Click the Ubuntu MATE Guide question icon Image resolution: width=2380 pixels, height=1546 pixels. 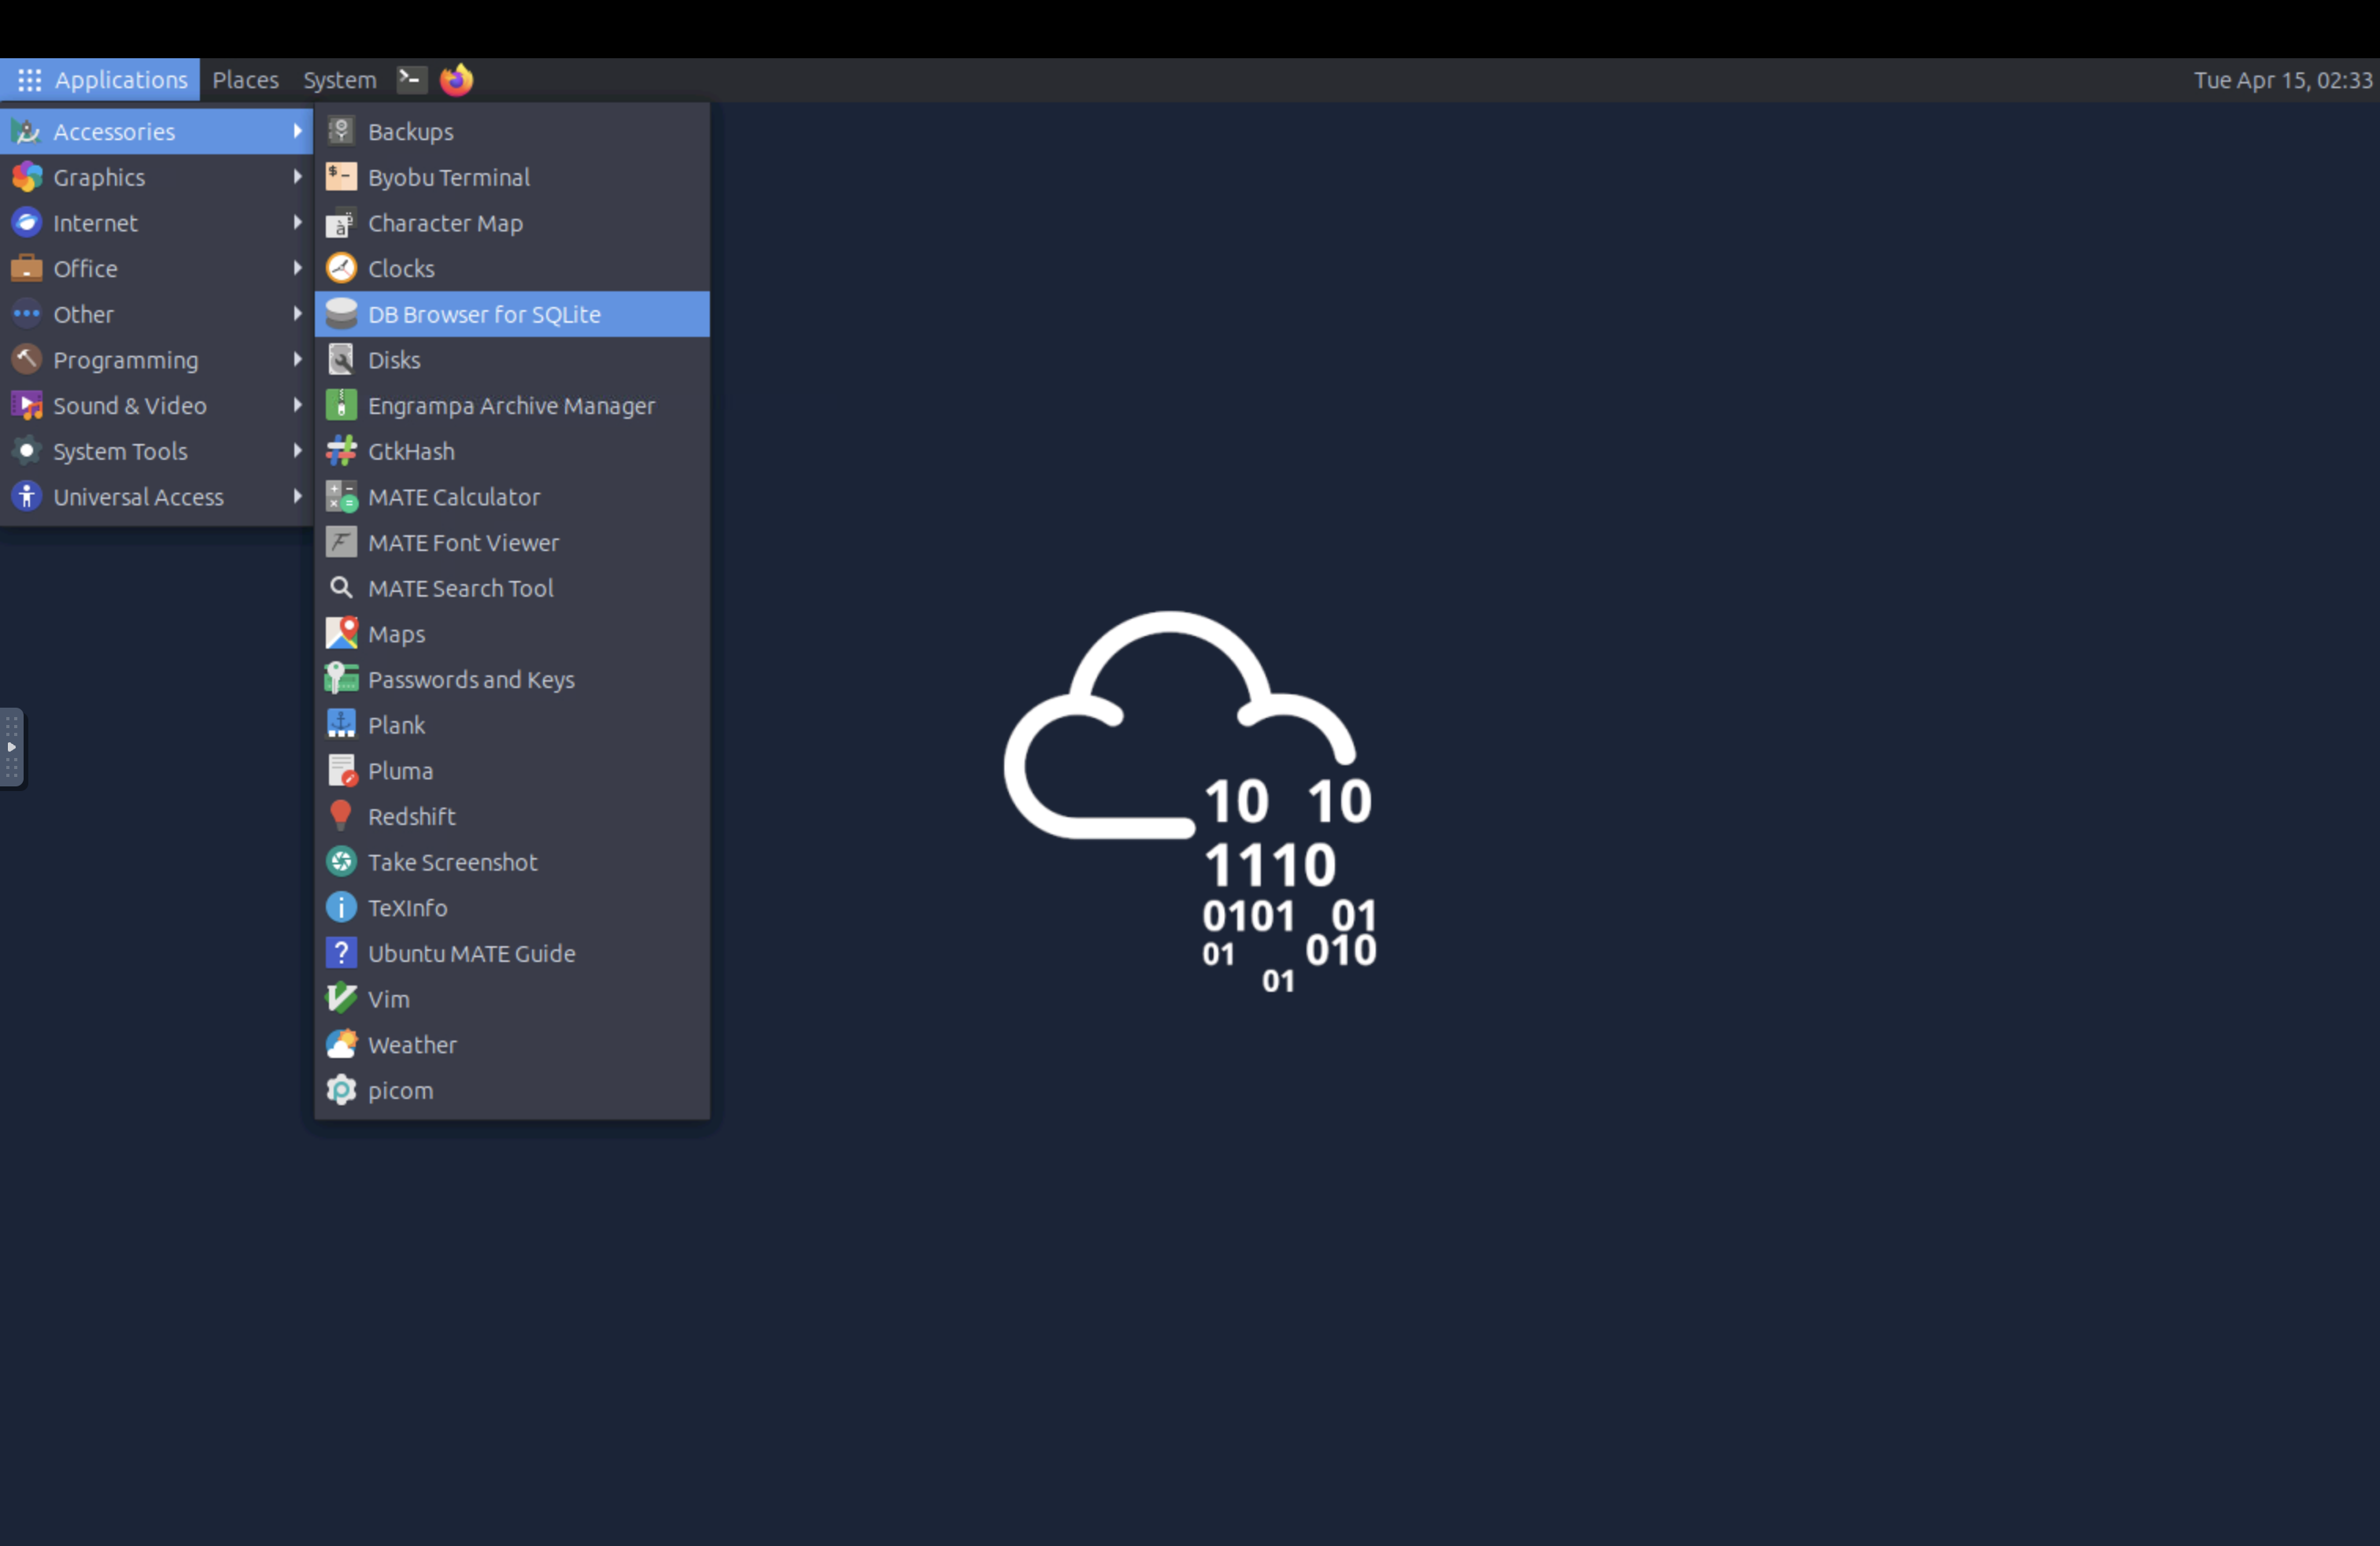[341, 953]
